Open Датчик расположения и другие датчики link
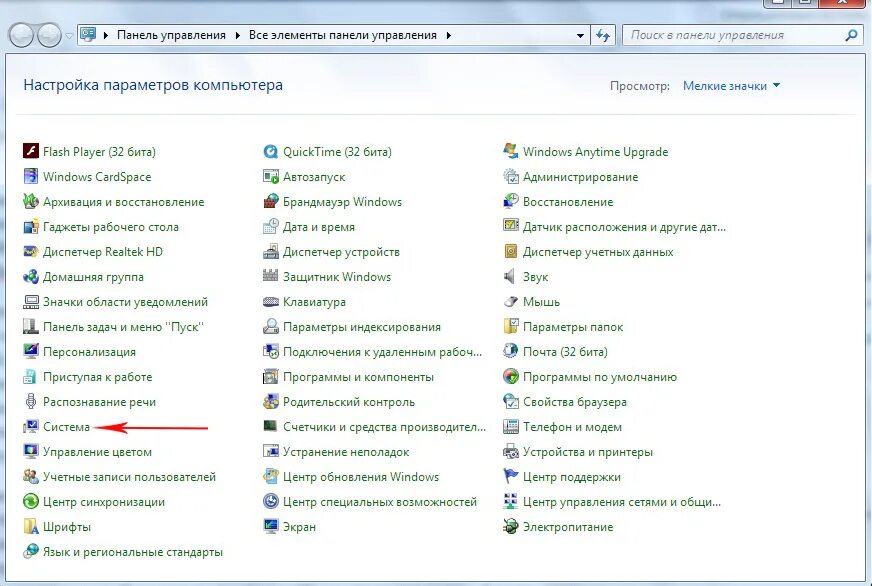872x586 pixels. coord(624,227)
